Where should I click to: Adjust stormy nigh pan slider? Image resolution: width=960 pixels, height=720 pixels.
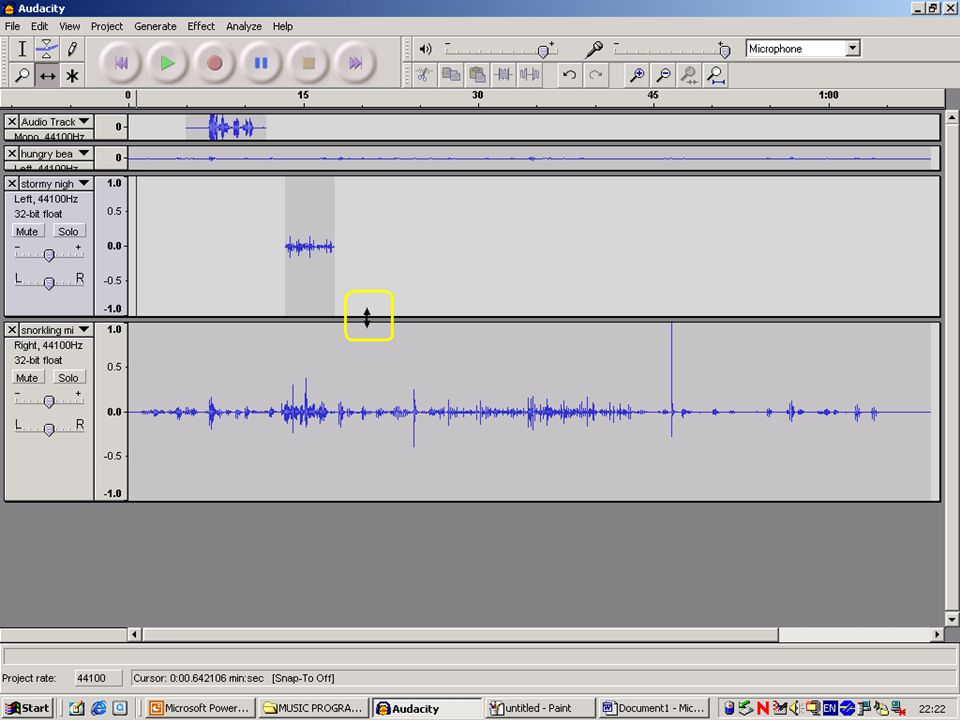coord(49,281)
